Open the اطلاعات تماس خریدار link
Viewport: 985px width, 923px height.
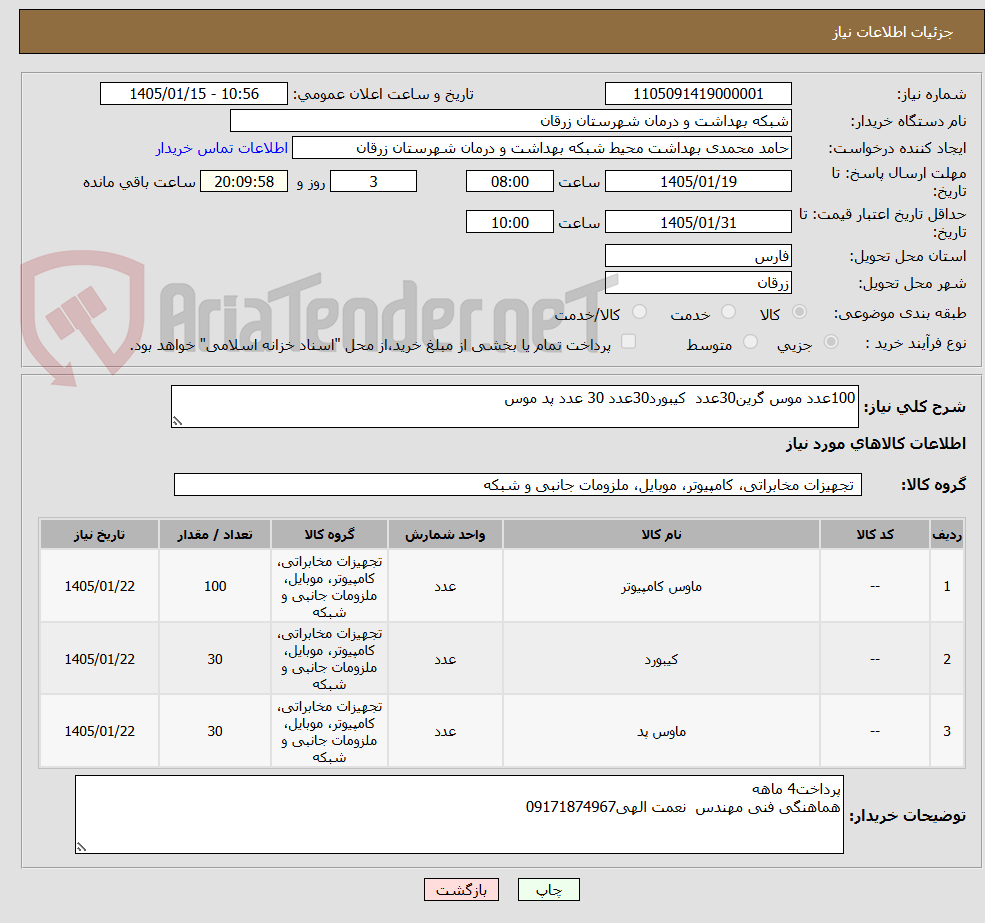(x=222, y=148)
